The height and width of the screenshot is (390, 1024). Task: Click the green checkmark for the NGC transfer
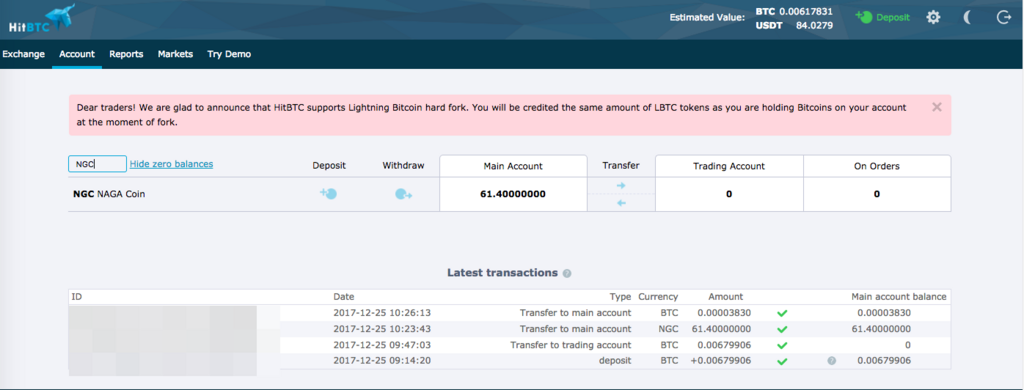coord(782,329)
